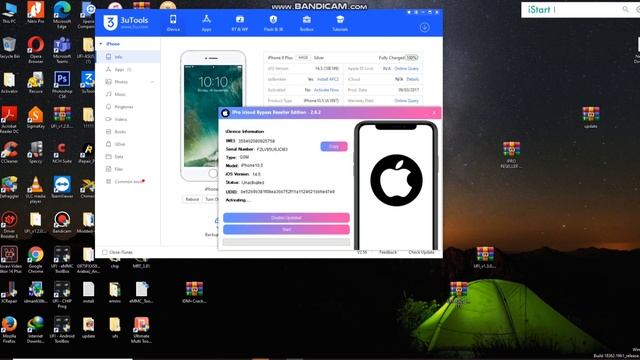Open the Google Chrome desktop icon
Image resolution: width=640 pixels, height=360 pixels.
[x=36, y=259]
